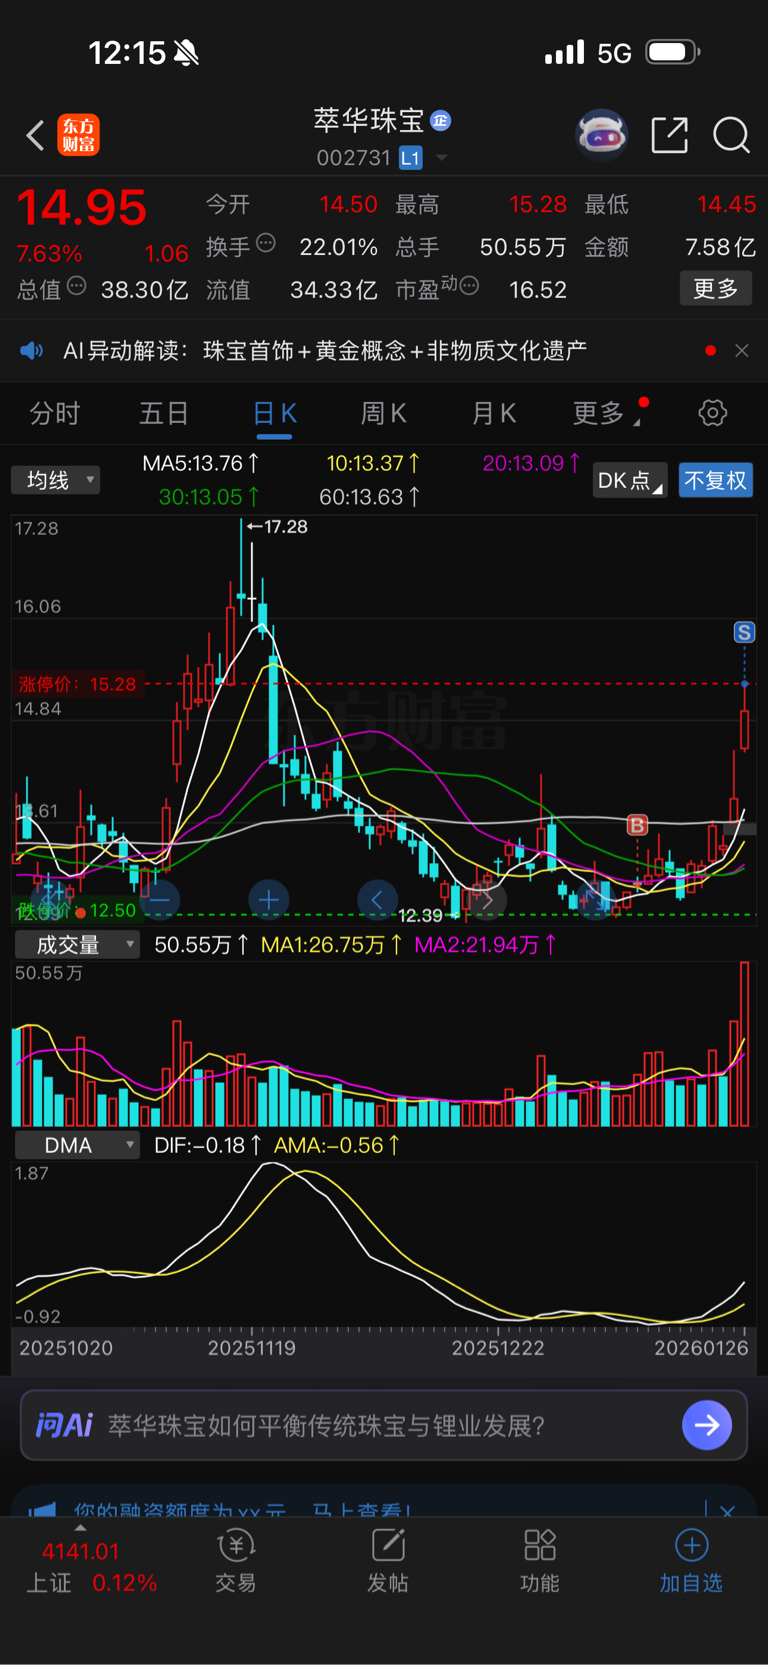Open the 交易 trade icon
Image resolution: width=768 pixels, height=1665 pixels.
pyautogui.click(x=236, y=1561)
